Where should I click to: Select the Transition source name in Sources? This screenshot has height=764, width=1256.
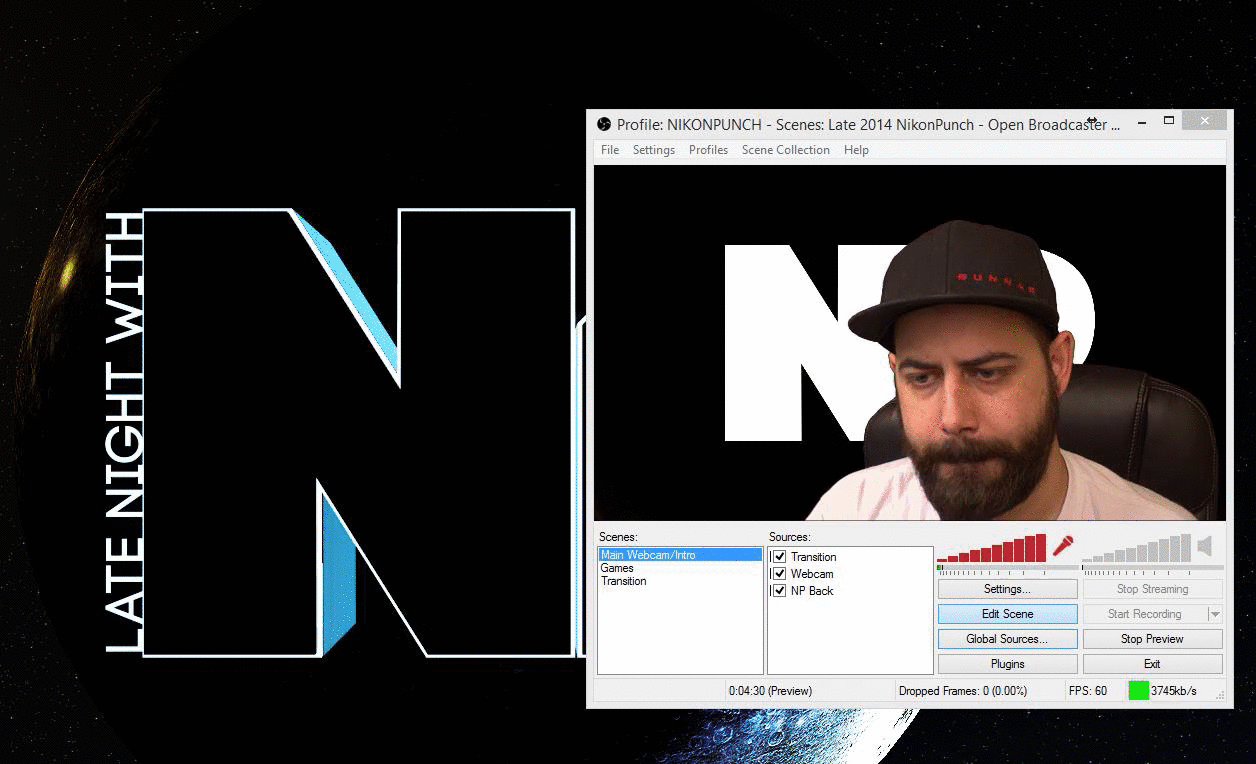(814, 557)
